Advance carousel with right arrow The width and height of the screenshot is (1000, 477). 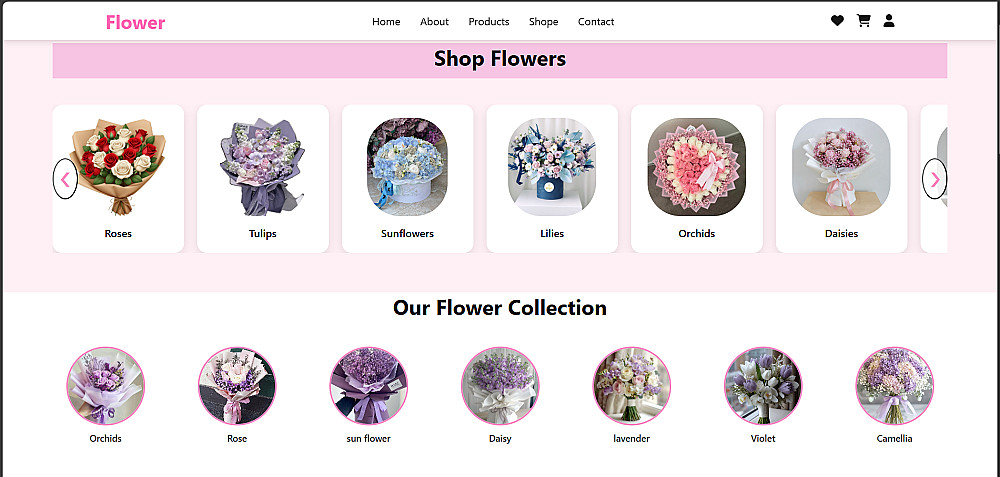pos(935,179)
